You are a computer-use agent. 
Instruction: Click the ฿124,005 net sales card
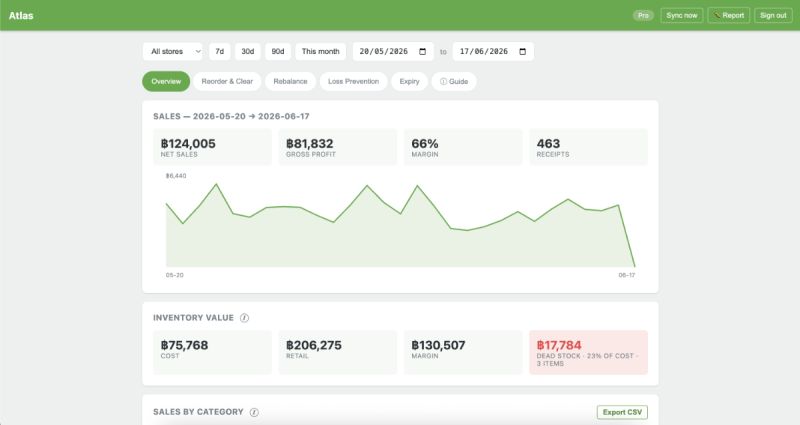[212, 147]
